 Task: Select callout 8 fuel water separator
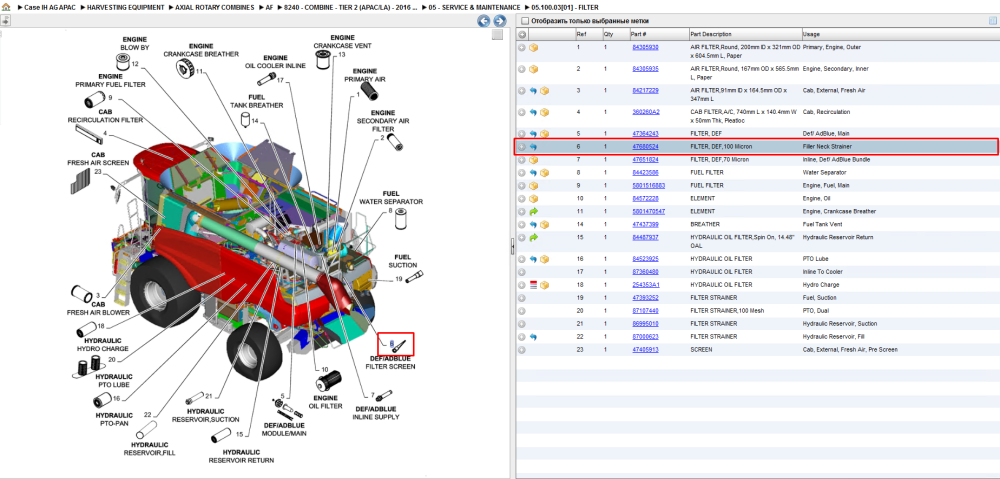point(391,210)
